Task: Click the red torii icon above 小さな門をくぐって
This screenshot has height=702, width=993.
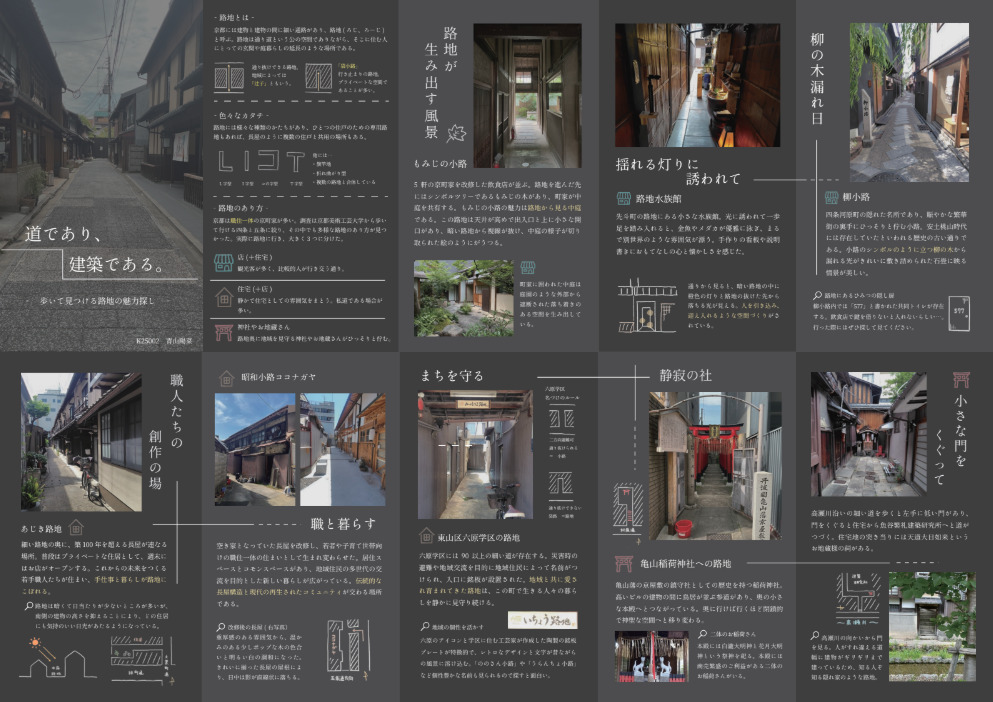Action: click(x=961, y=380)
